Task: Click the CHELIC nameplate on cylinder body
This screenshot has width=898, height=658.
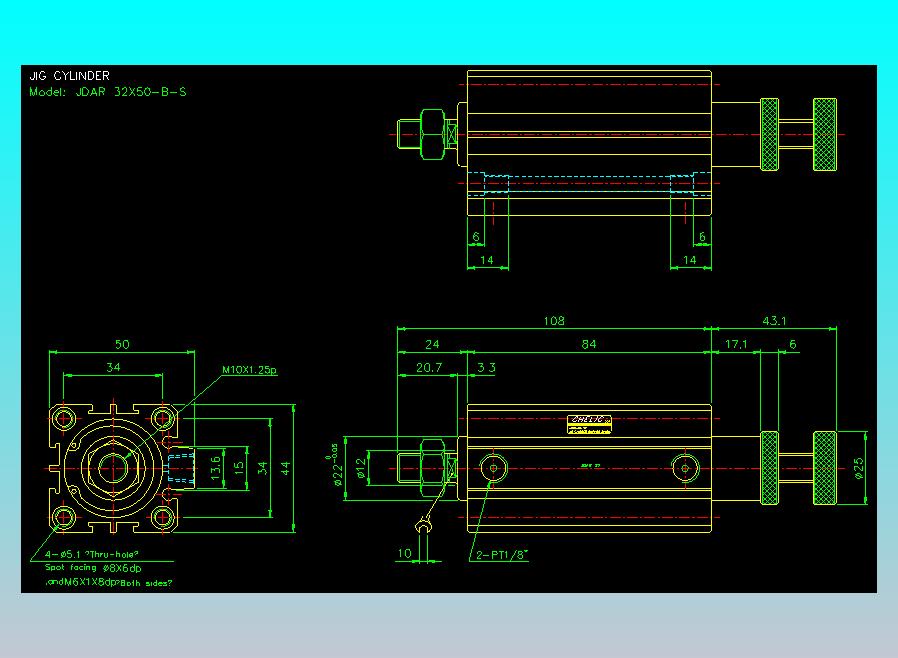Action: point(589,424)
